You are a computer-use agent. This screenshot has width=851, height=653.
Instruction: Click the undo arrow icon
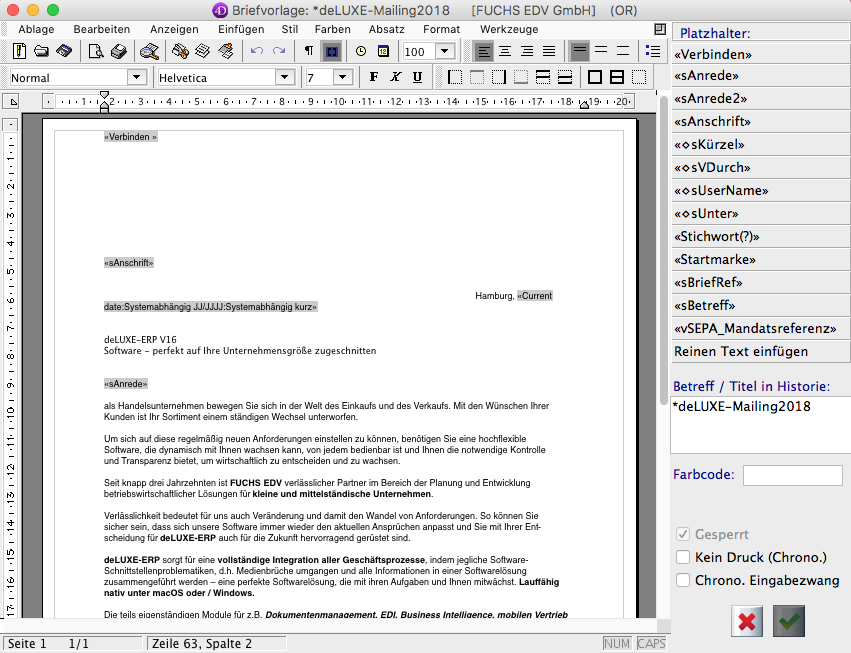point(257,51)
